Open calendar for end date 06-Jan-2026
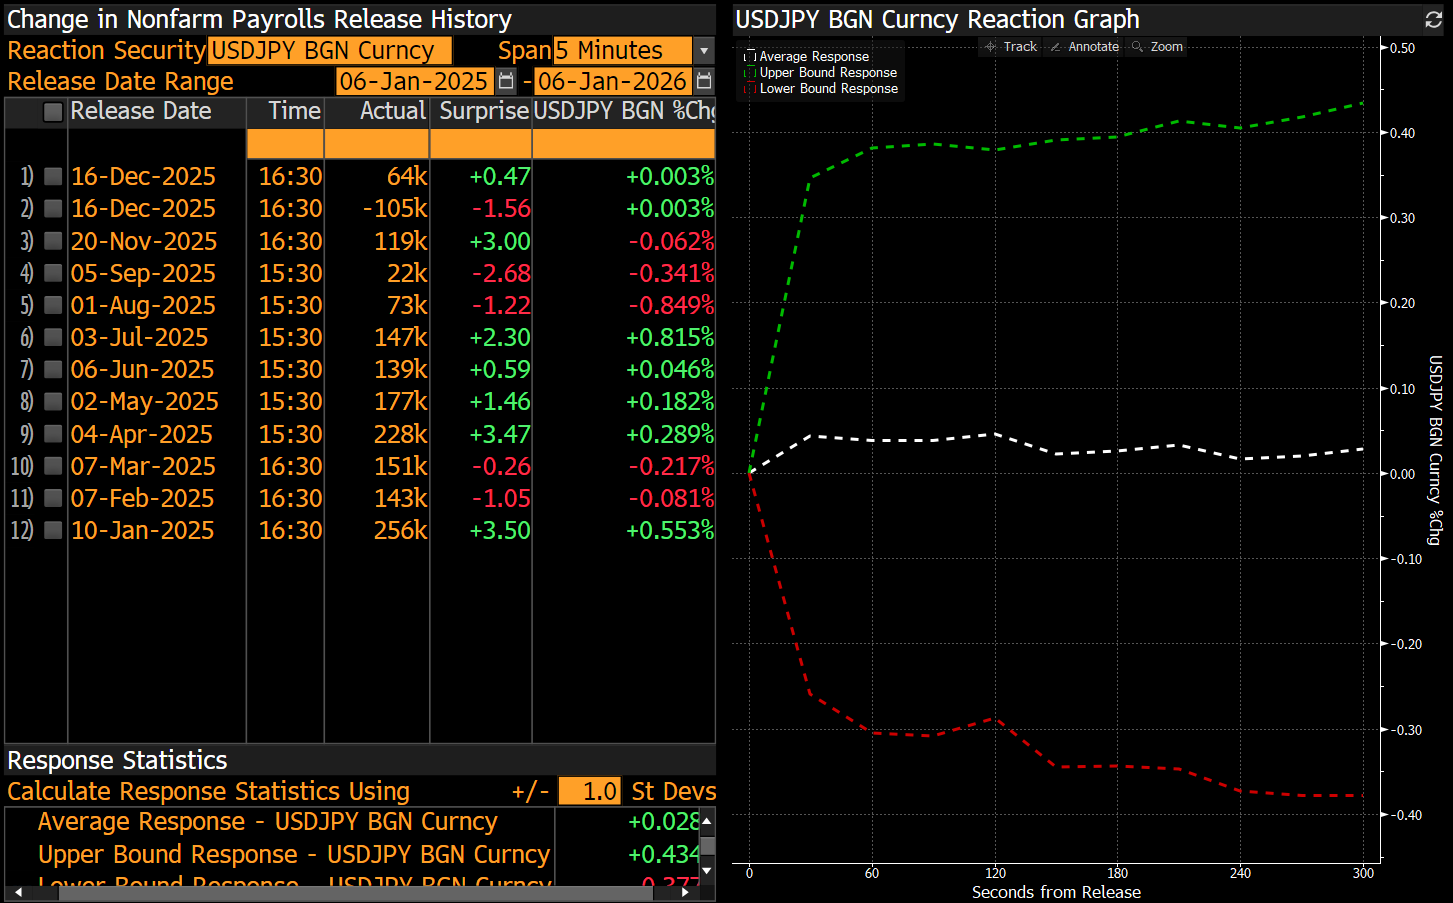The width and height of the screenshot is (1453, 903). point(704,81)
